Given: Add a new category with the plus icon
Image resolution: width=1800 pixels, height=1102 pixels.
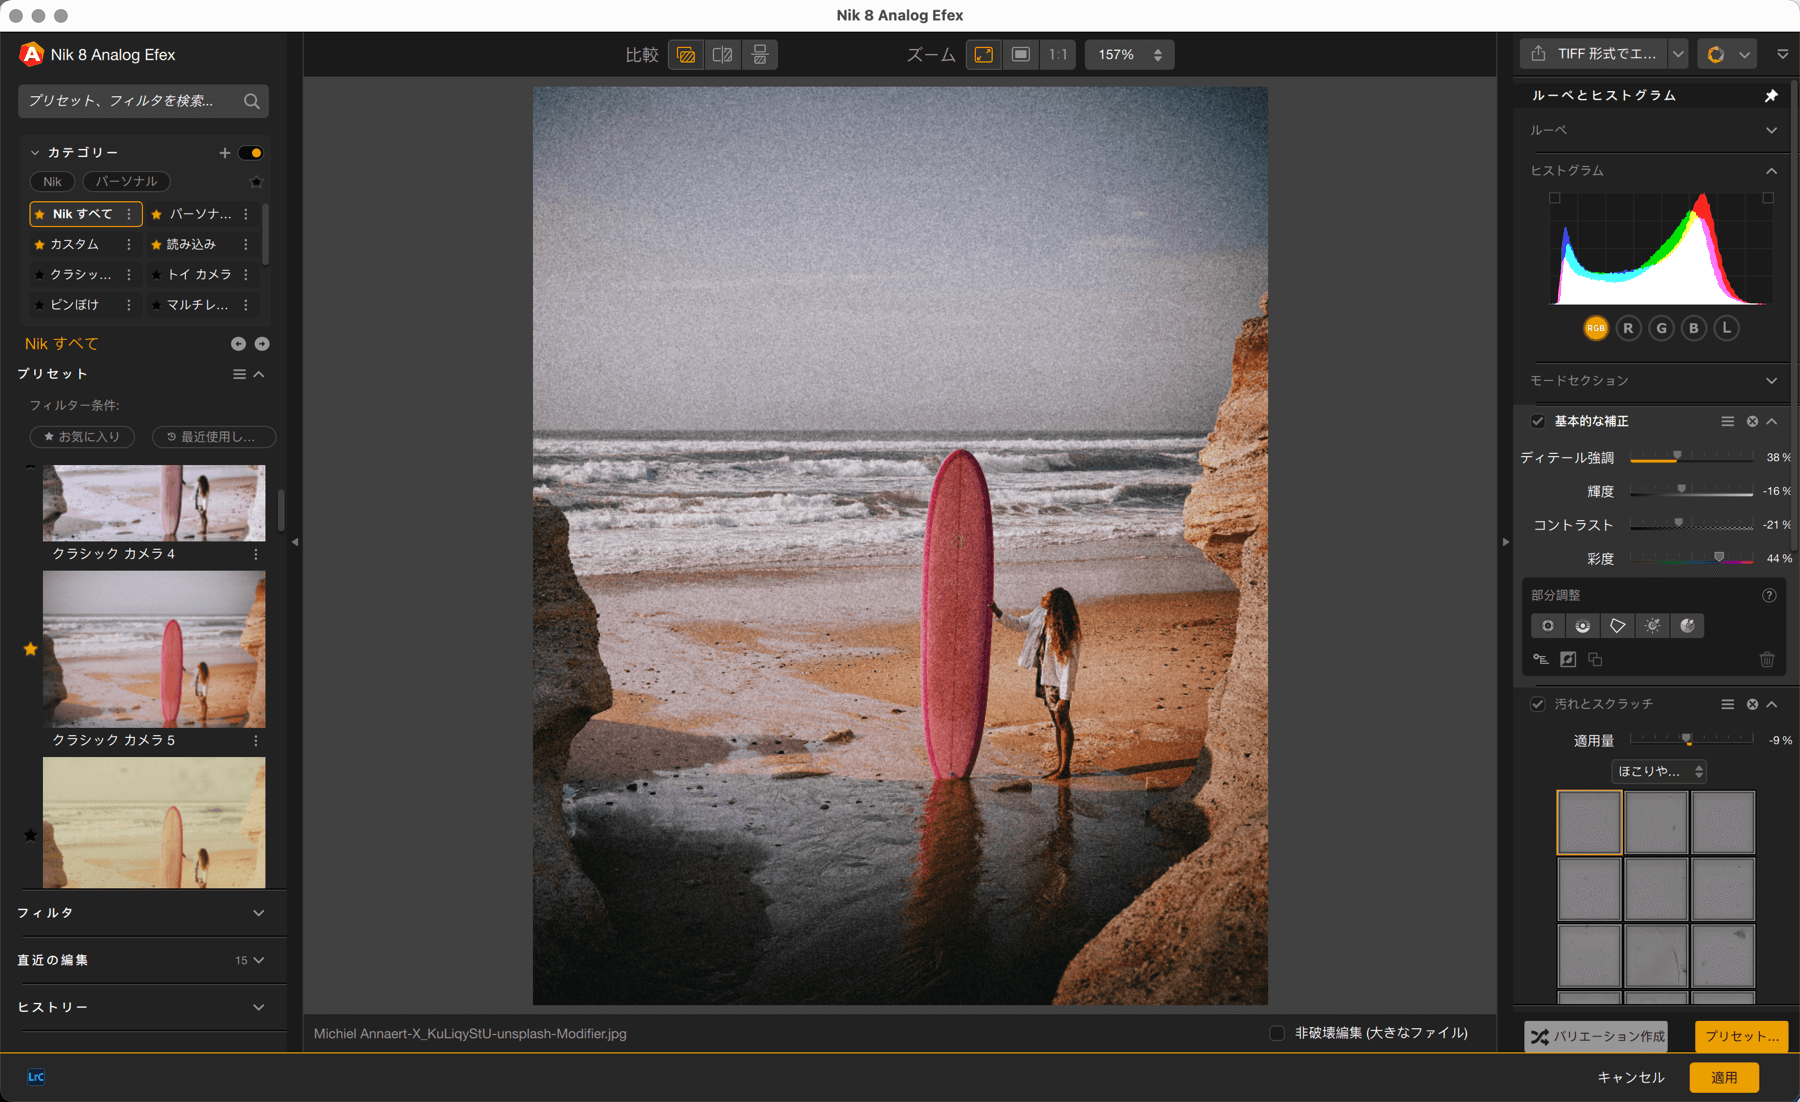Looking at the screenshot, I should 224,153.
